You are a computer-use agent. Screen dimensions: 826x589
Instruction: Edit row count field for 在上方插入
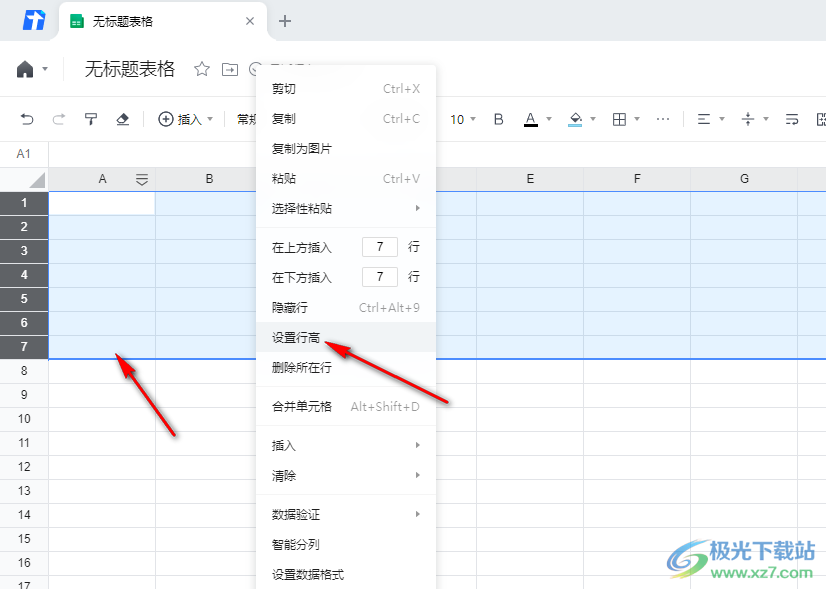(380, 247)
